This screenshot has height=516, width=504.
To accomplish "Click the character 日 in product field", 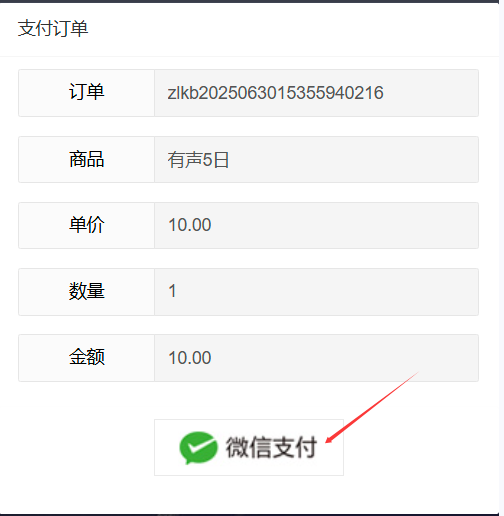I will click(x=221, y=160).
